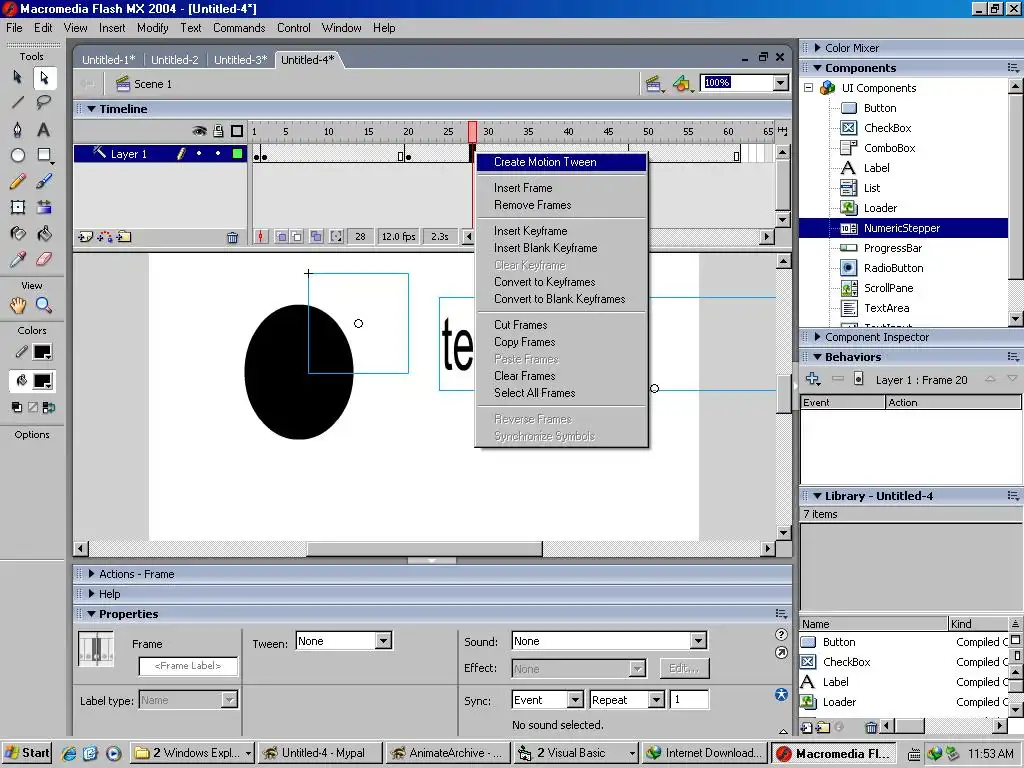Image resolution: width=1024 pixels, height=768 pixels.
Task: Select the ProgressBar component
Action: [893, 248]
